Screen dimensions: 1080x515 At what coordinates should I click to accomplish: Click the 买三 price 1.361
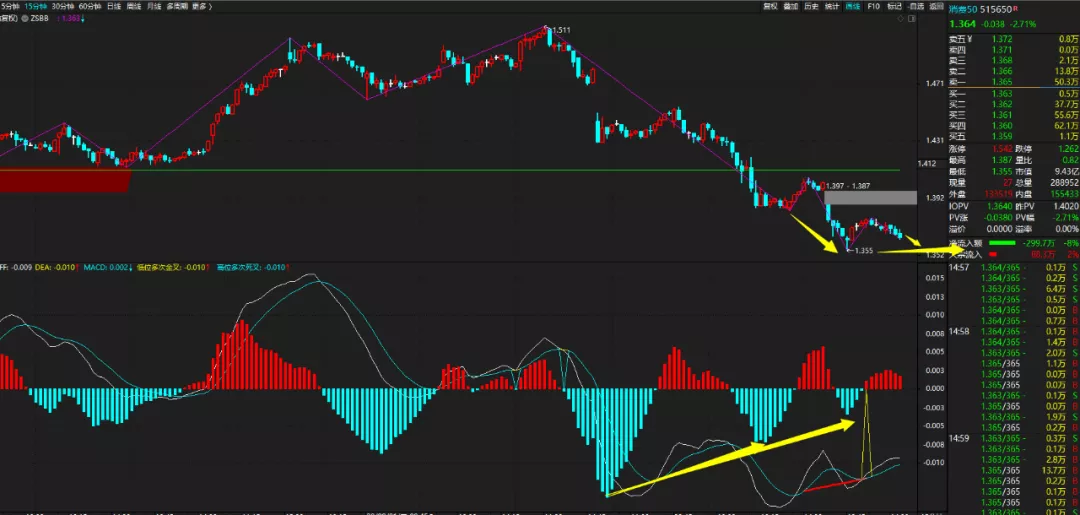(x=1001, y=115)
